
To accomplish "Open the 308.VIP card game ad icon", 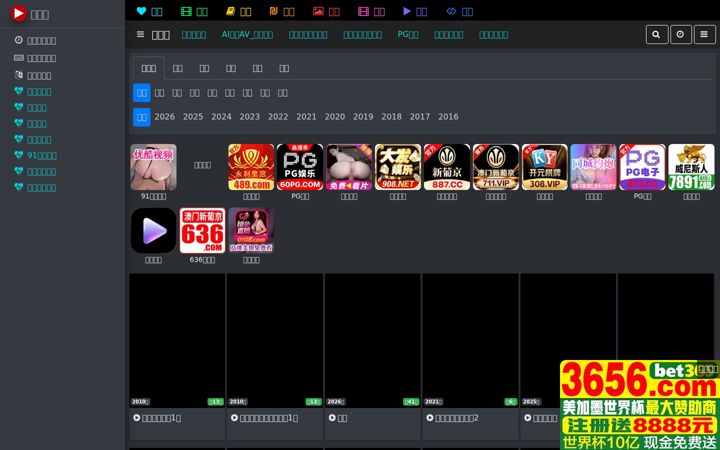I will click(x=545, y=167).
